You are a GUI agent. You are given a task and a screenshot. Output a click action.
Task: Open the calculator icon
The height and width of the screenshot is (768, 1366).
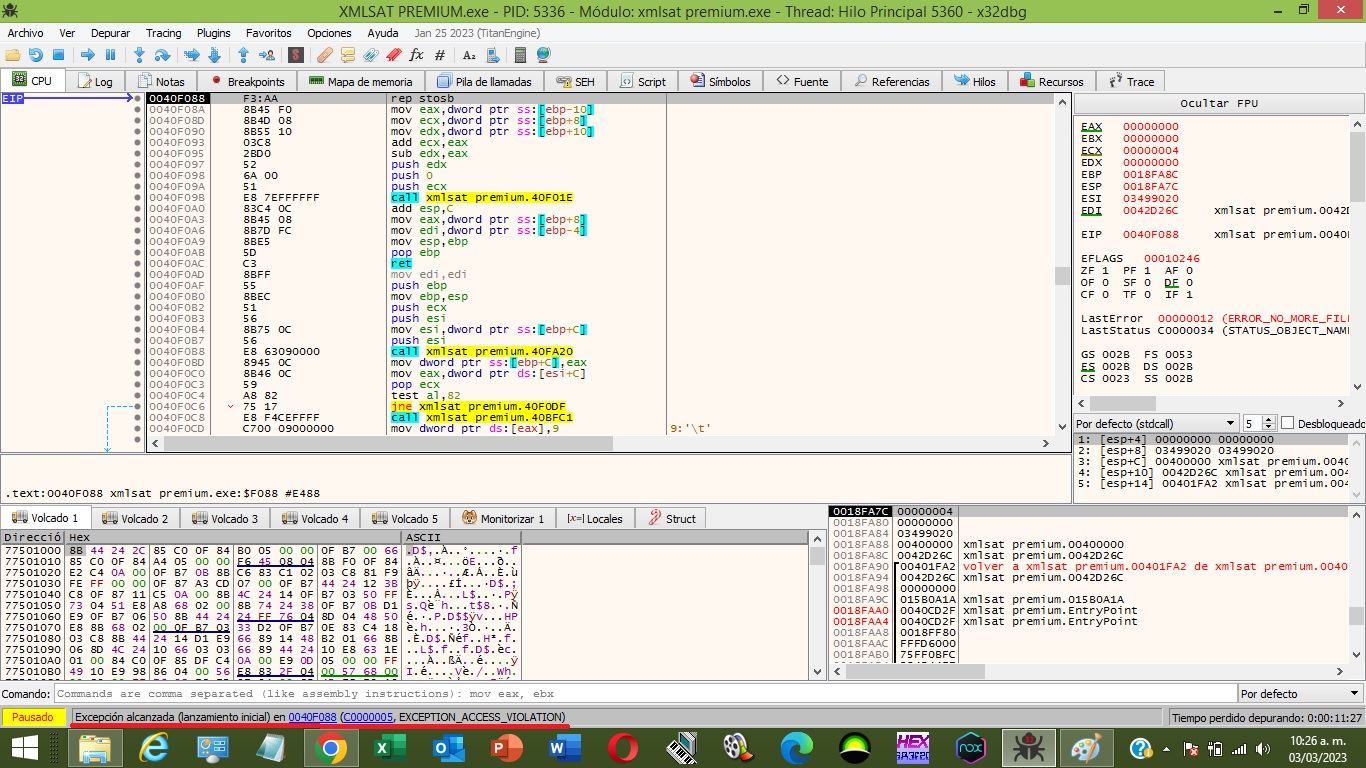pyautogui.click(x=521, y=55)
